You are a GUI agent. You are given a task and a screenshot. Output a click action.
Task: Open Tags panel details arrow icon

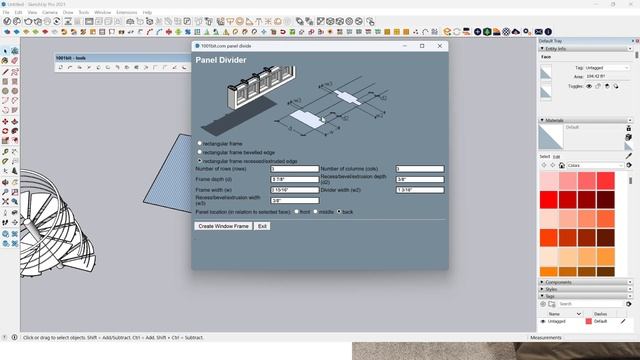(x=629, y=304)
